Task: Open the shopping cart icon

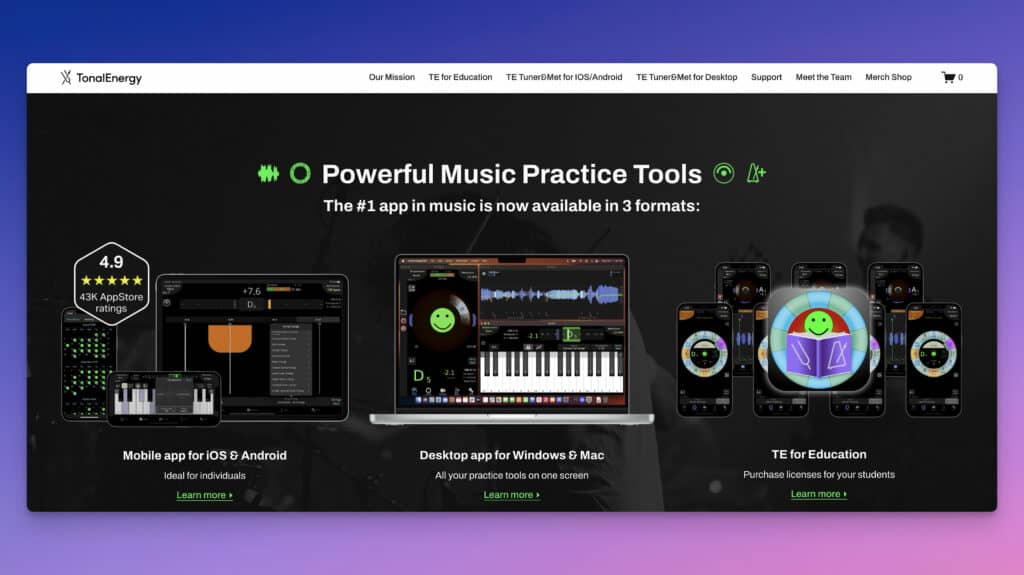Action: click(x=948, y=77)
